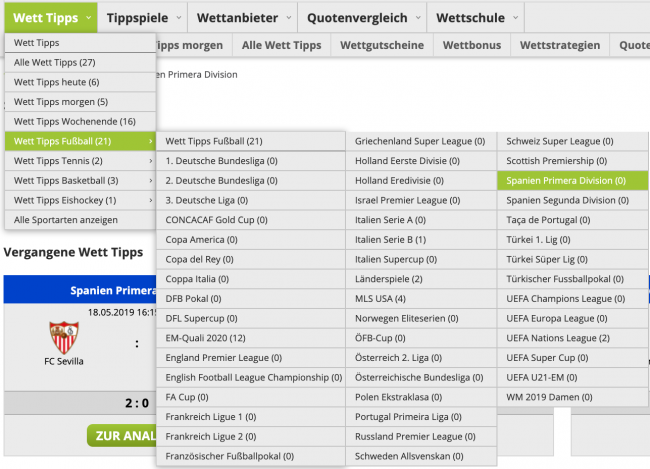Select Wett Tipps heute (6)

pyautogui.click(x=56, y=82)
